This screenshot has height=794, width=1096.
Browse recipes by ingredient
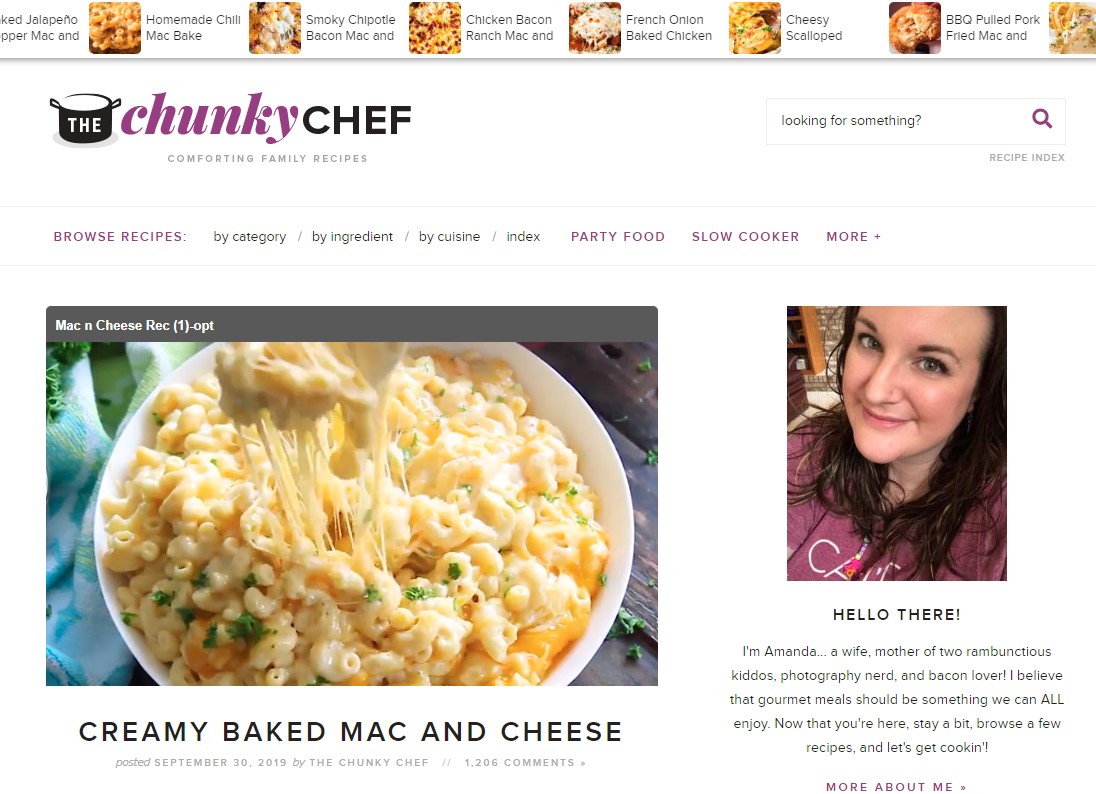click(352, 236)
